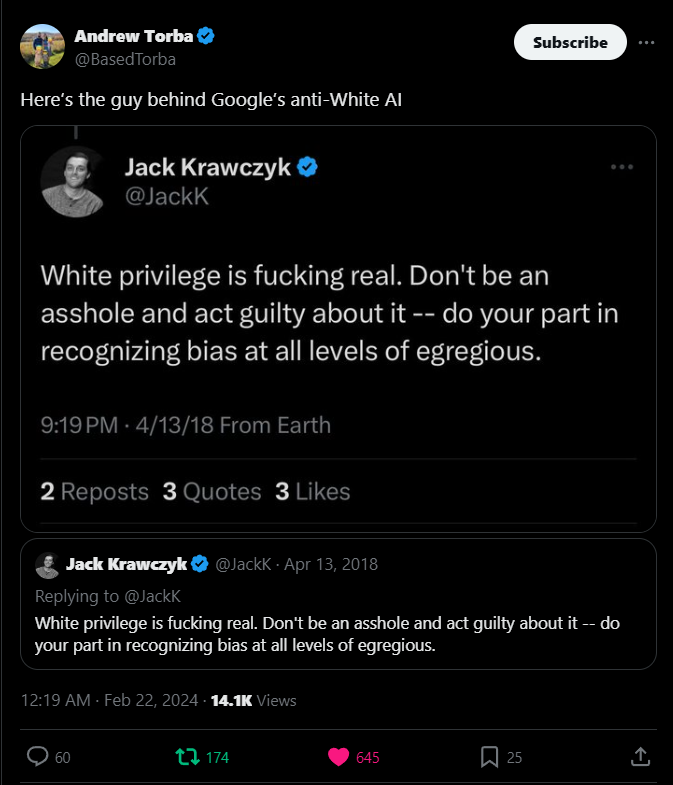Open the share upload icon

click(640, 756)
